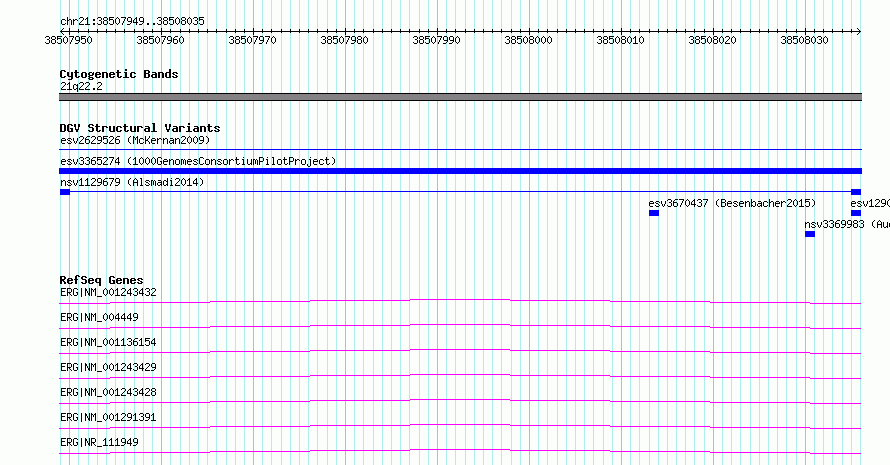Click the DGV Structural Variants track title
This screenshot has height=465, width=890.
coord(140,128)
